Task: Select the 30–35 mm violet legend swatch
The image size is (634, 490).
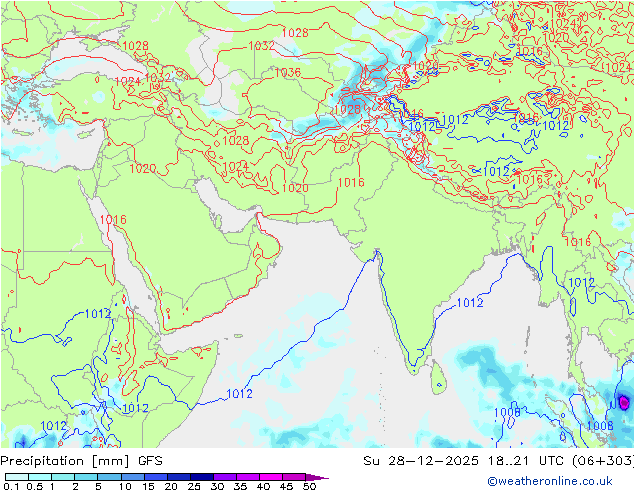Action: point(224,477)
